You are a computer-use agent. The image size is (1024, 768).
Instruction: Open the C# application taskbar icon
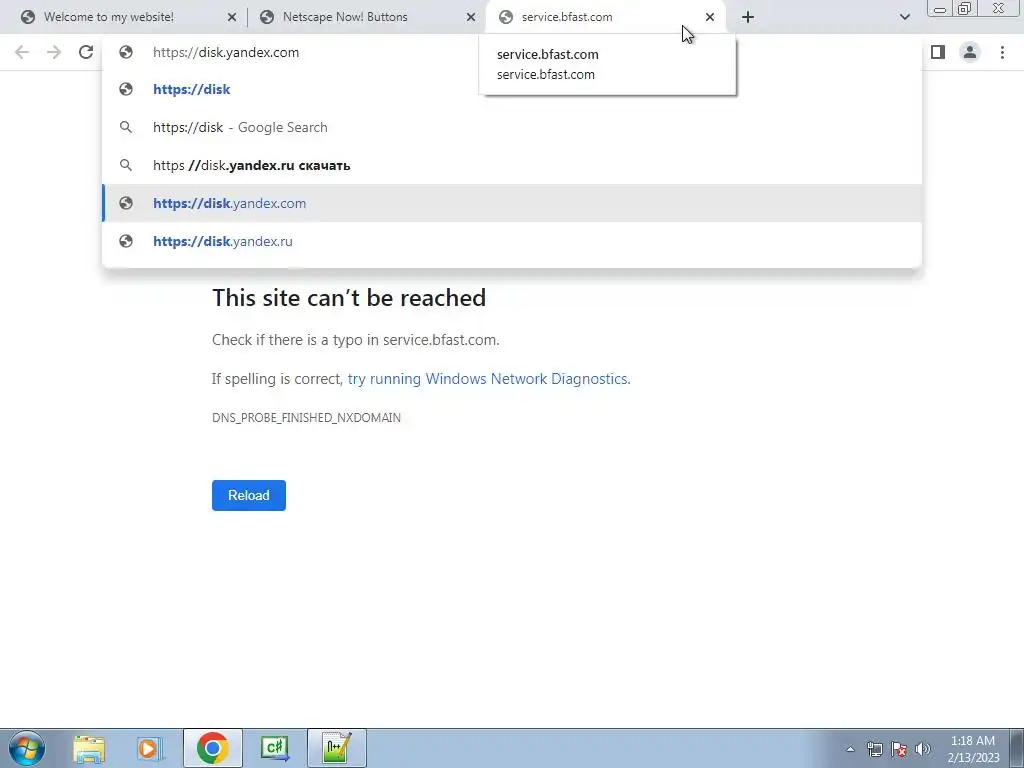[275, 748]
